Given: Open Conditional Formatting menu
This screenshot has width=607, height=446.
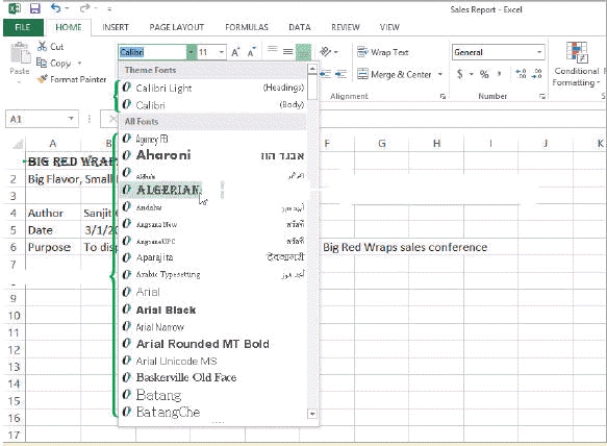Looking at the screenshot, I should tap(576, 65).
